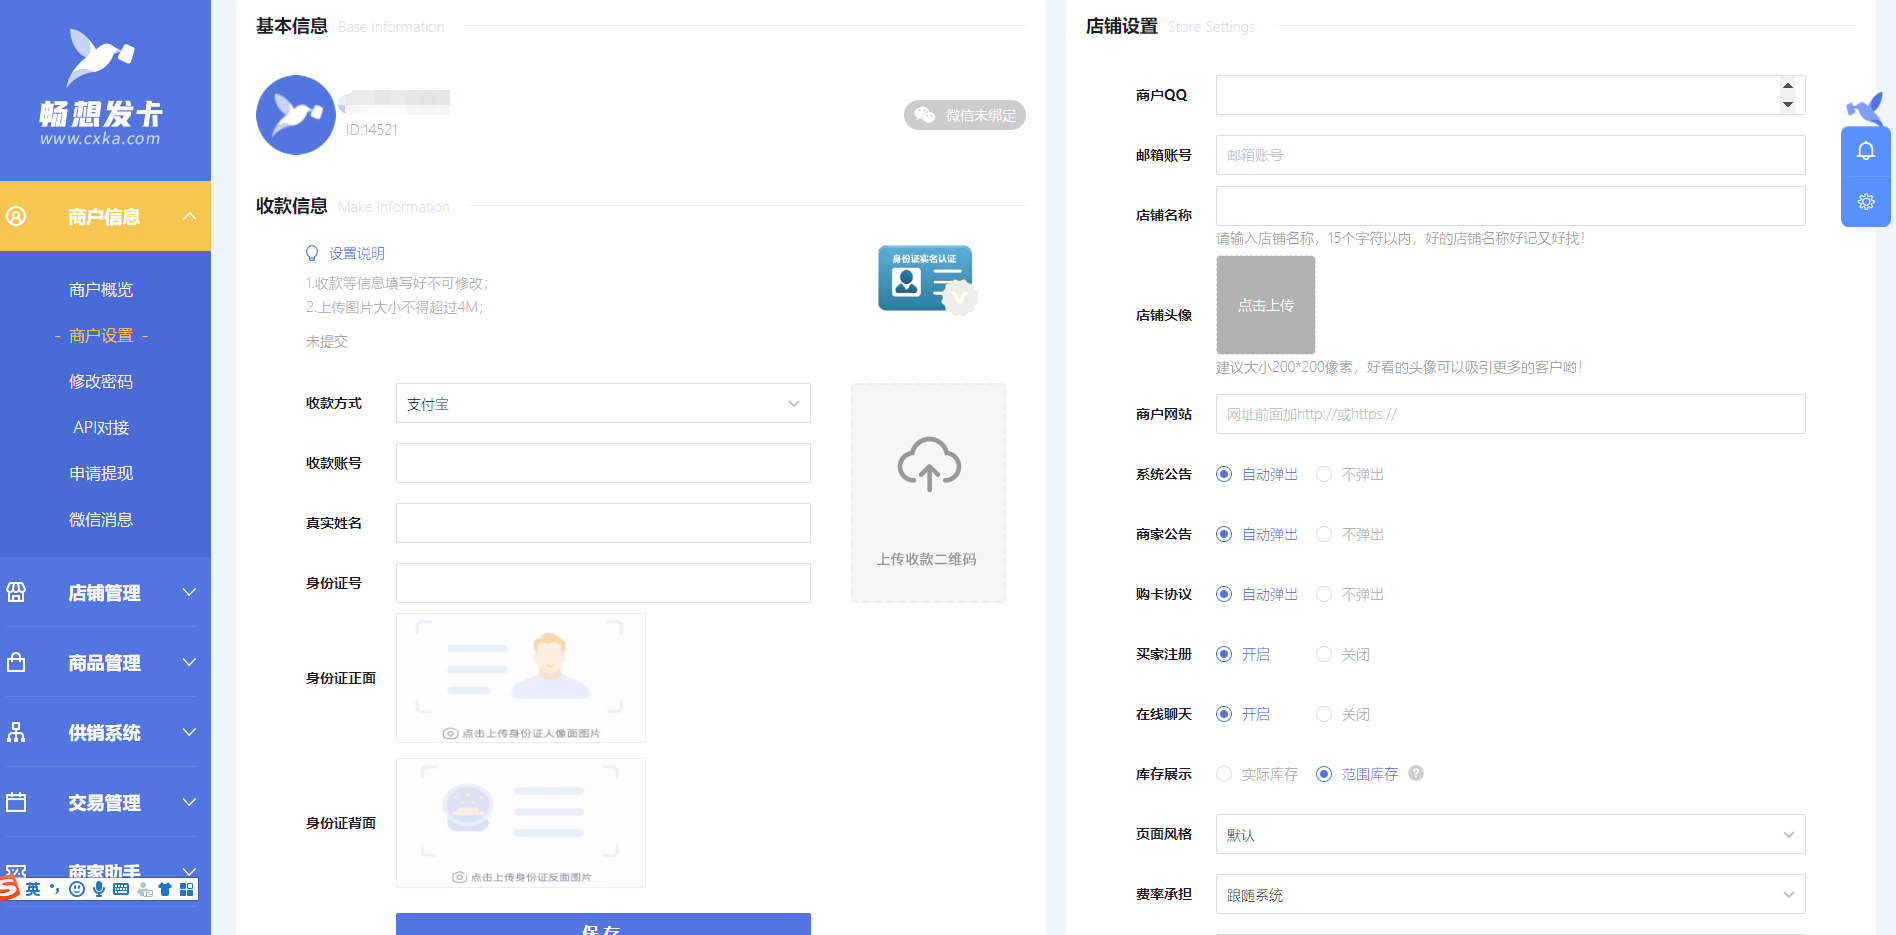The image size is (1896, 935).
Task: Open the 收款方式 dropdown showing 支付宝
Action: coord(602,404)
